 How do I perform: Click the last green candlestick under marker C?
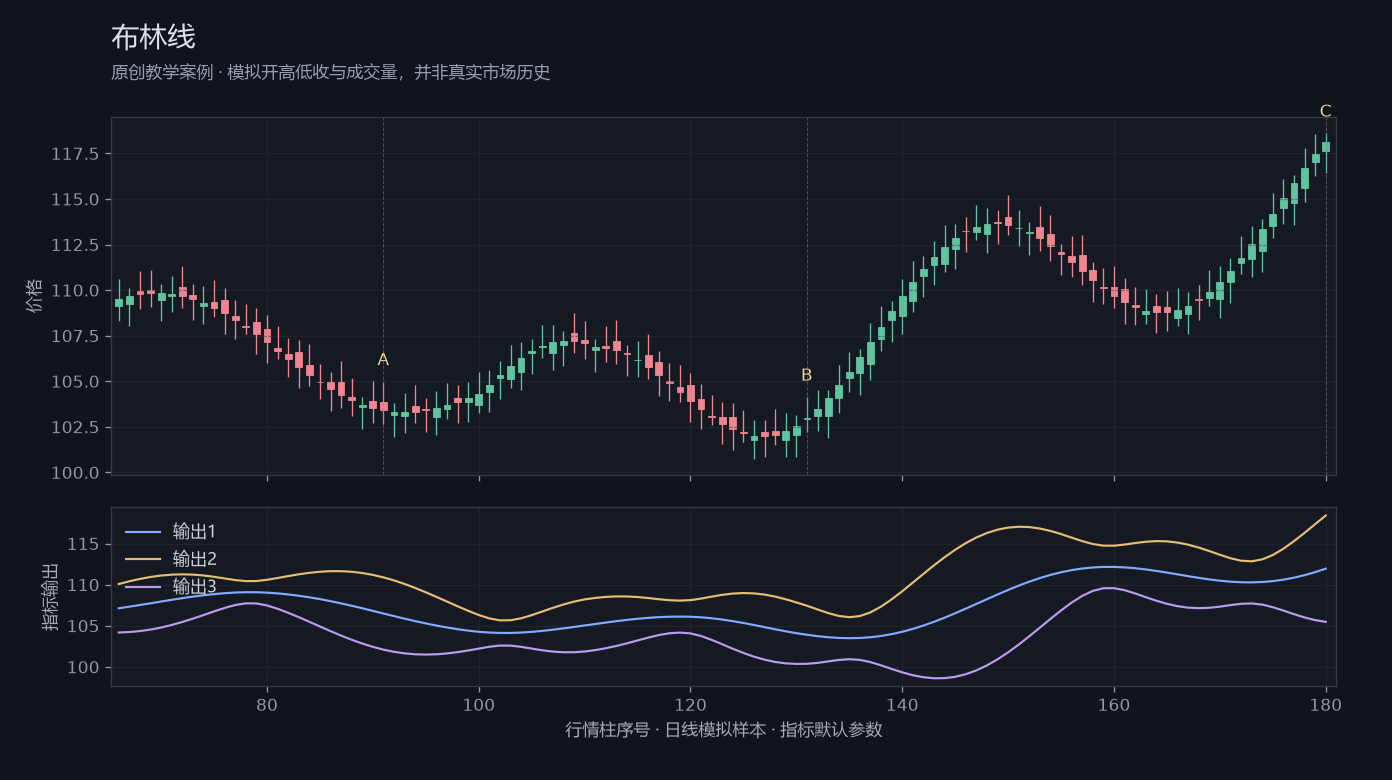click(x=1326, y=147)
